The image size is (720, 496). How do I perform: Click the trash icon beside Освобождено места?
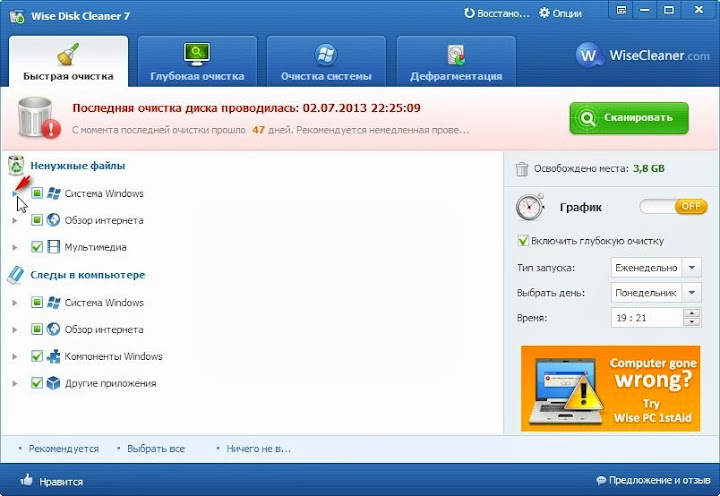coord(522,169)
